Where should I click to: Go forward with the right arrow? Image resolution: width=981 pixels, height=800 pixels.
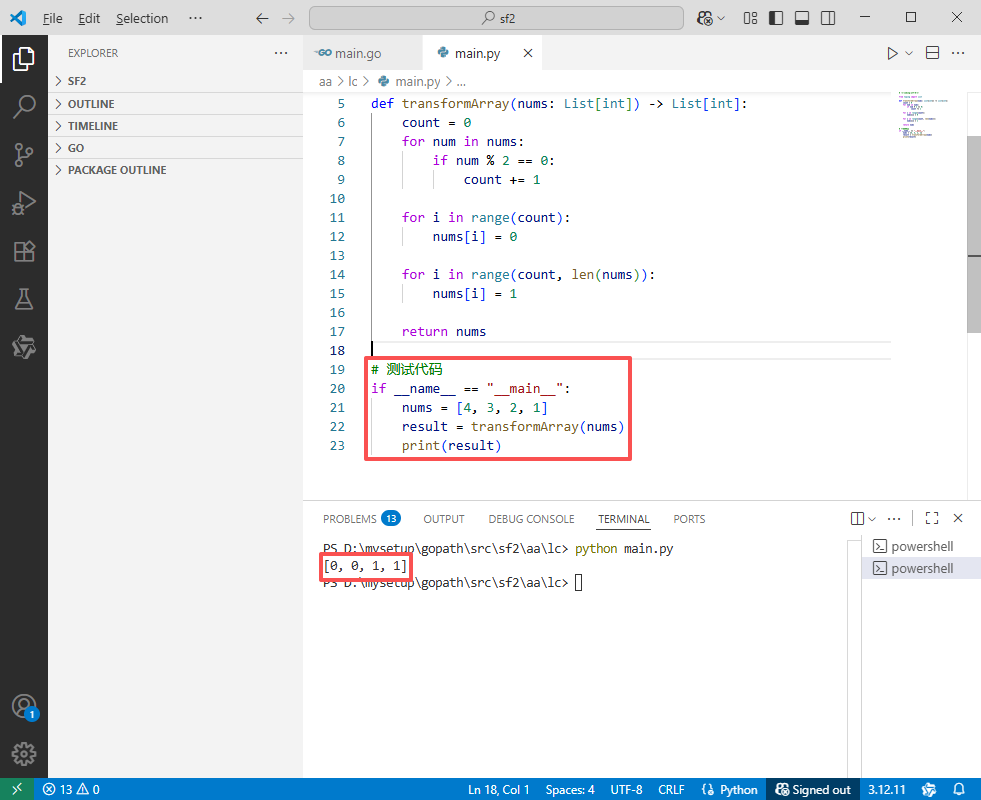point(288,18)
